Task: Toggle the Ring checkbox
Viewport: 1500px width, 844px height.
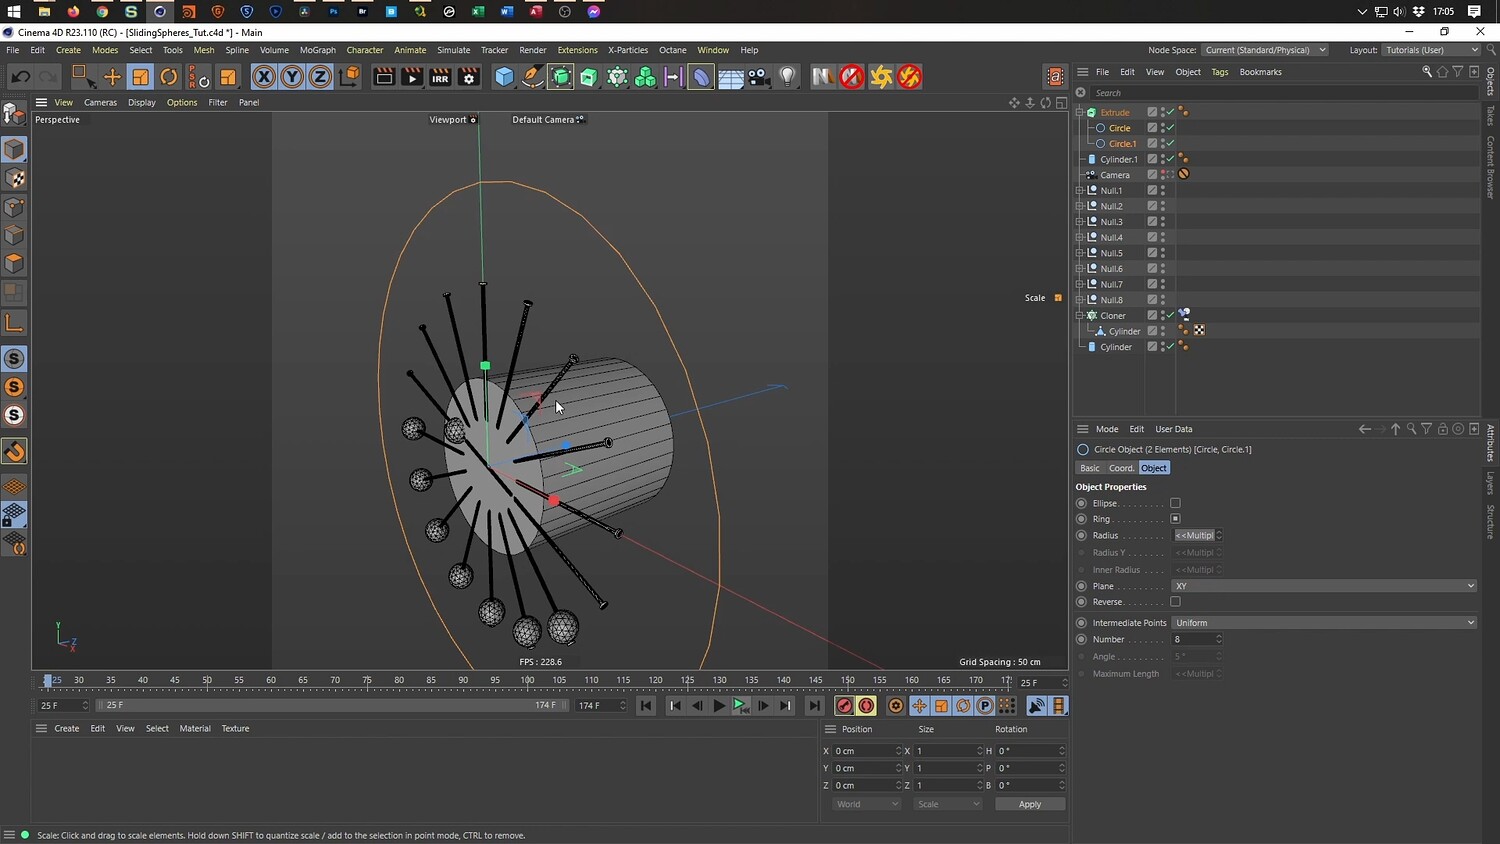Action: 1175,519
